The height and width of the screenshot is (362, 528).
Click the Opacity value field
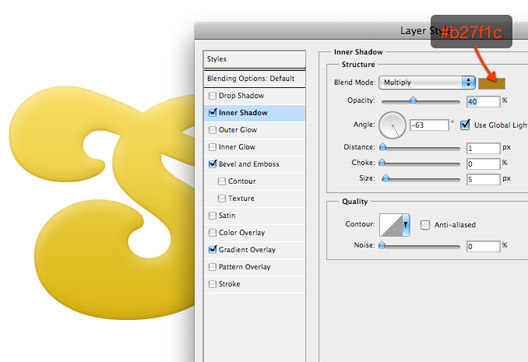[483, 101]
